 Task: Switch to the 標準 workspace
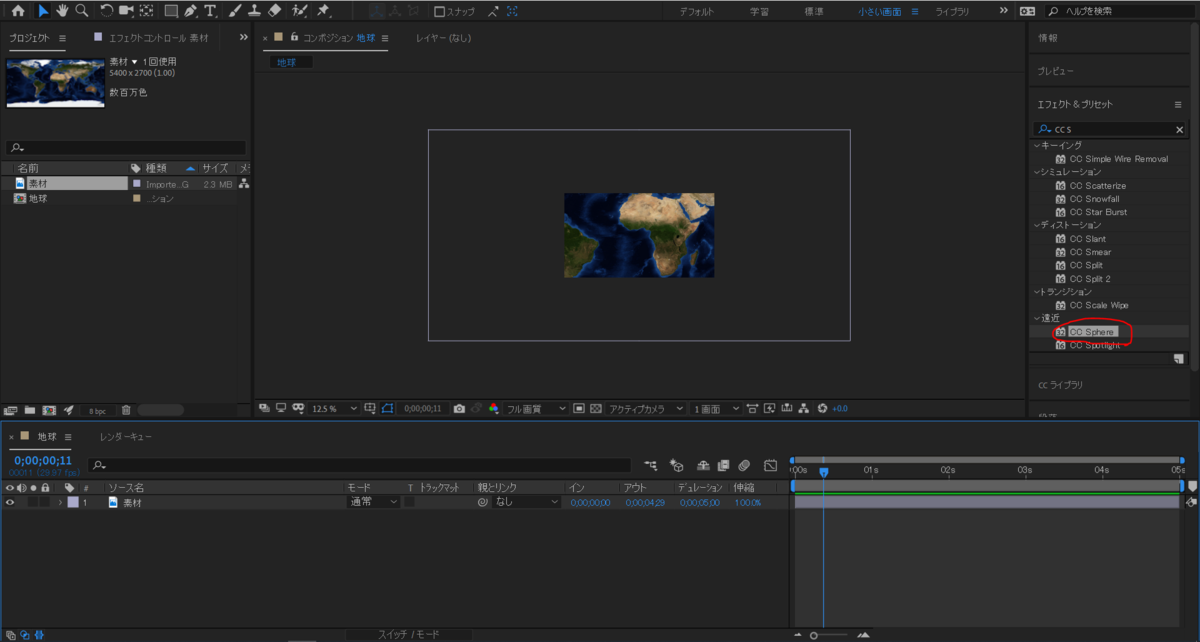[814, 11]
